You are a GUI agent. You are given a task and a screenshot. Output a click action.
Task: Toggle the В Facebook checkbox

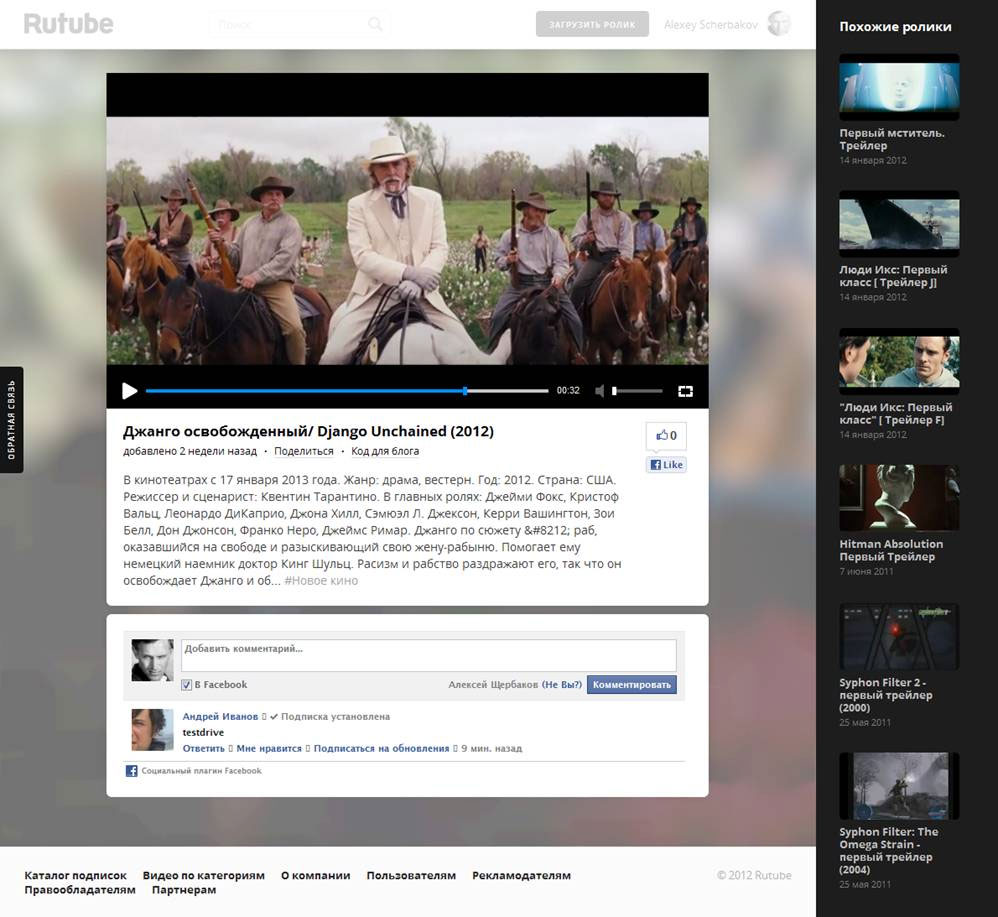pyautogui.click(x=186, y=685)
